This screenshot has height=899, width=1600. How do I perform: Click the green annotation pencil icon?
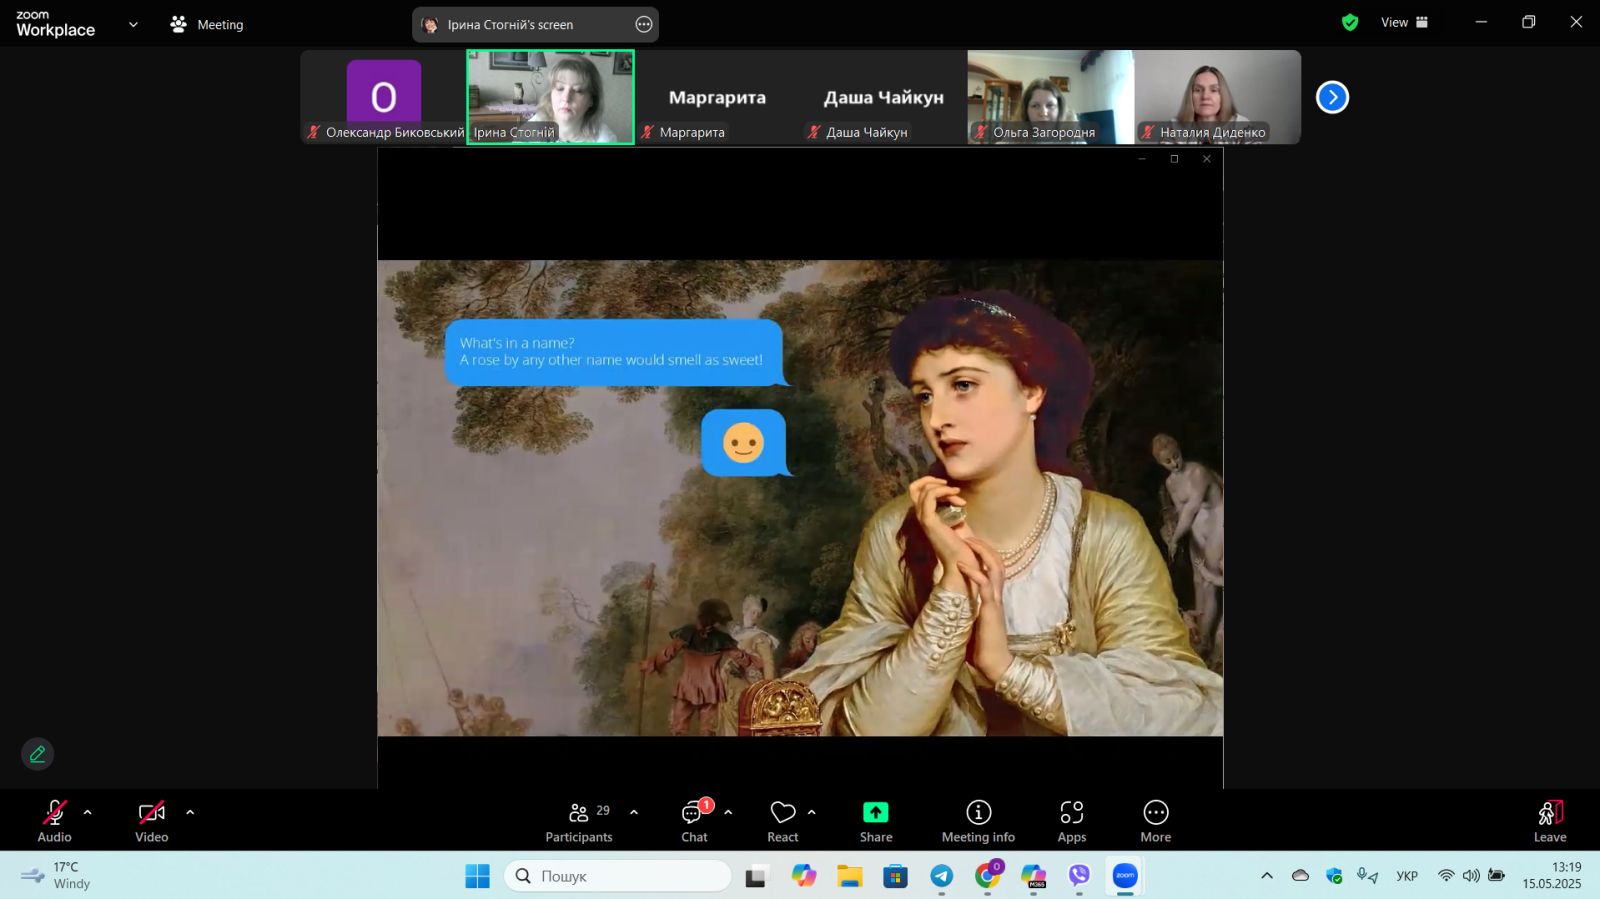(37, 754)
